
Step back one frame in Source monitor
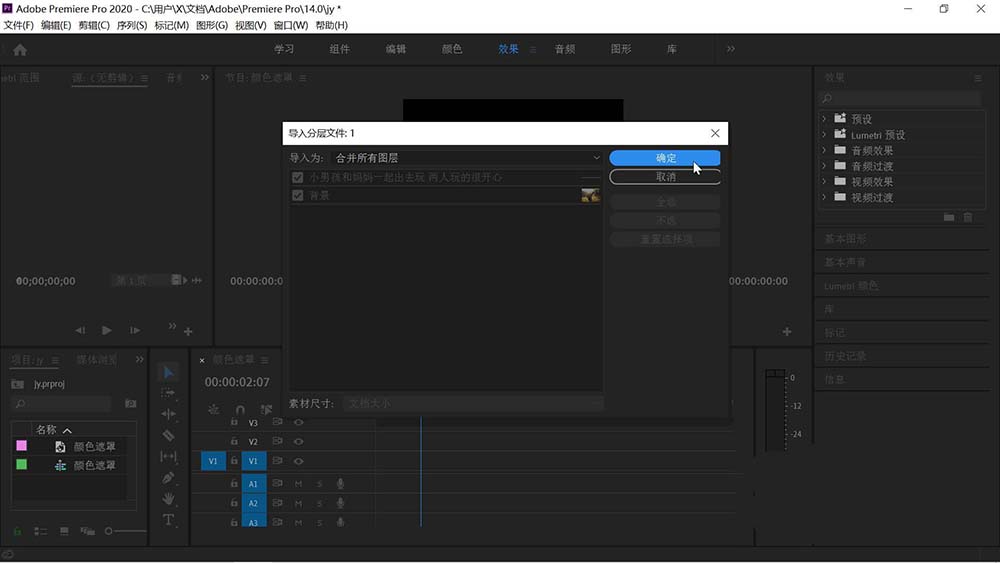pos(80,330)
